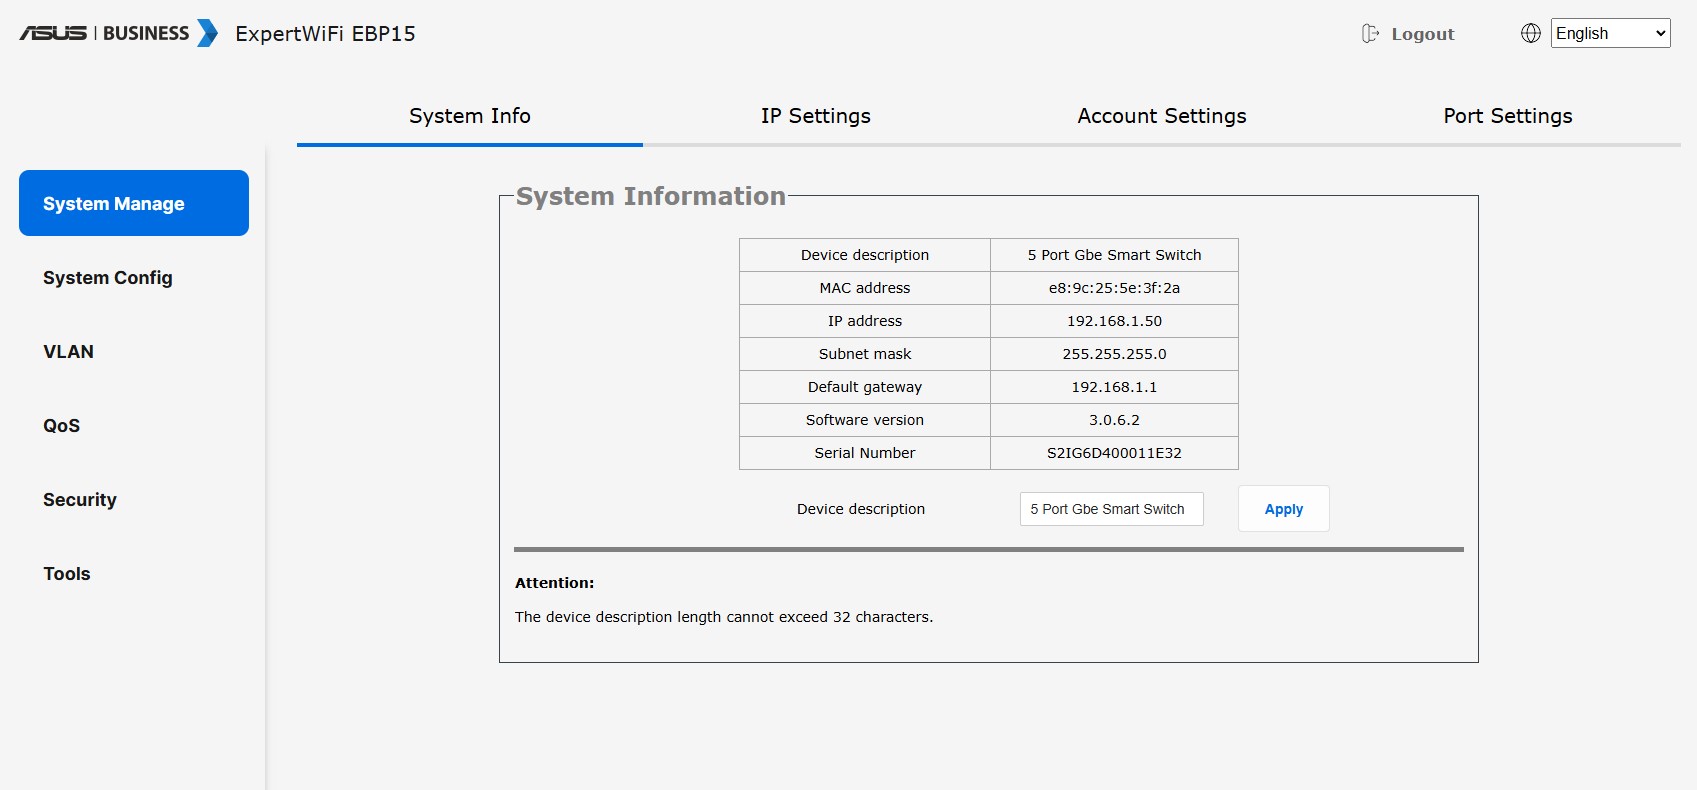
Task: Click the Logout link
Action: click(1422, 34)
